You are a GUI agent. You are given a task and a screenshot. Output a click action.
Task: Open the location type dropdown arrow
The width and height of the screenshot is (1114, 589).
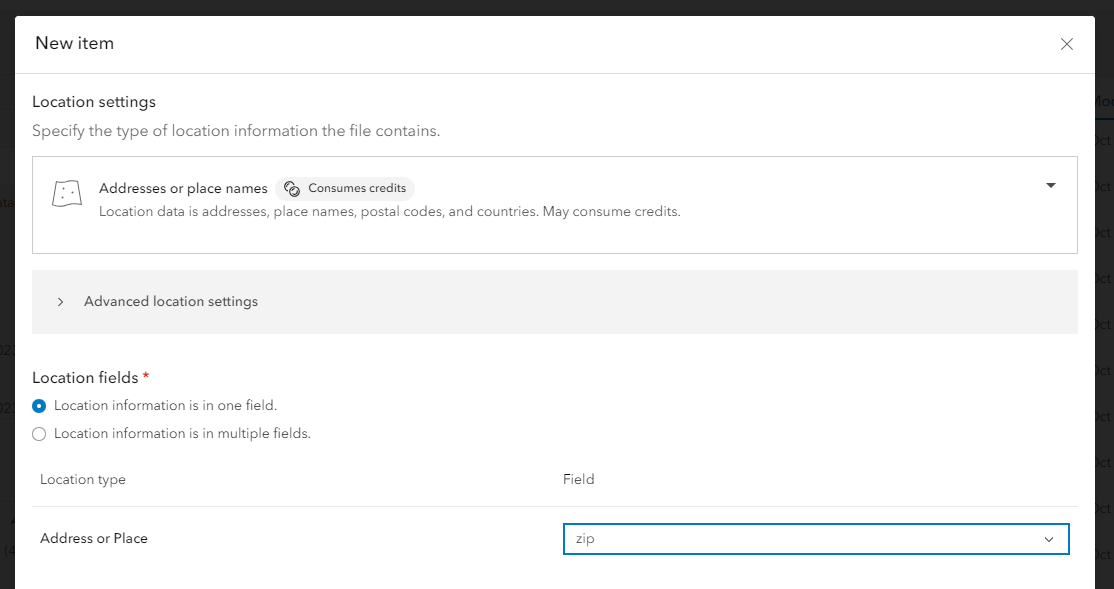tap(1050, 185)
